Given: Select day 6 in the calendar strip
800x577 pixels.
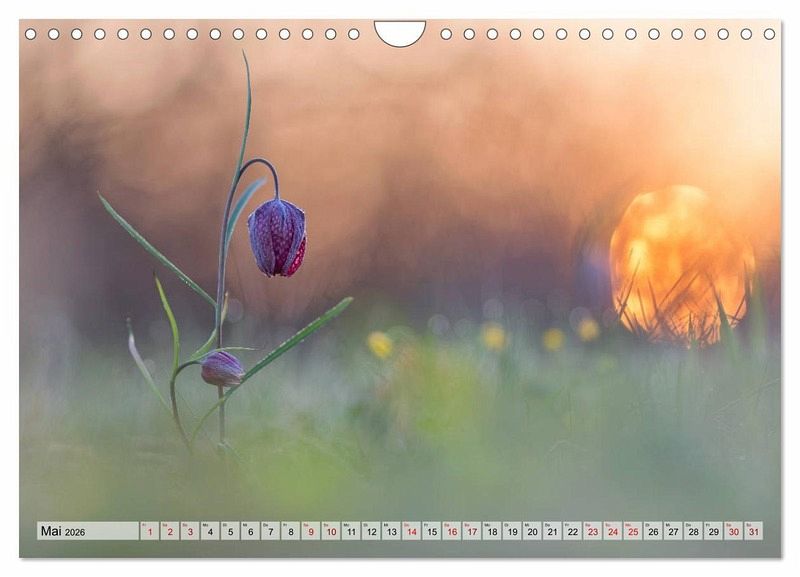Looking at the screenshot, I should tap(250, 531).
